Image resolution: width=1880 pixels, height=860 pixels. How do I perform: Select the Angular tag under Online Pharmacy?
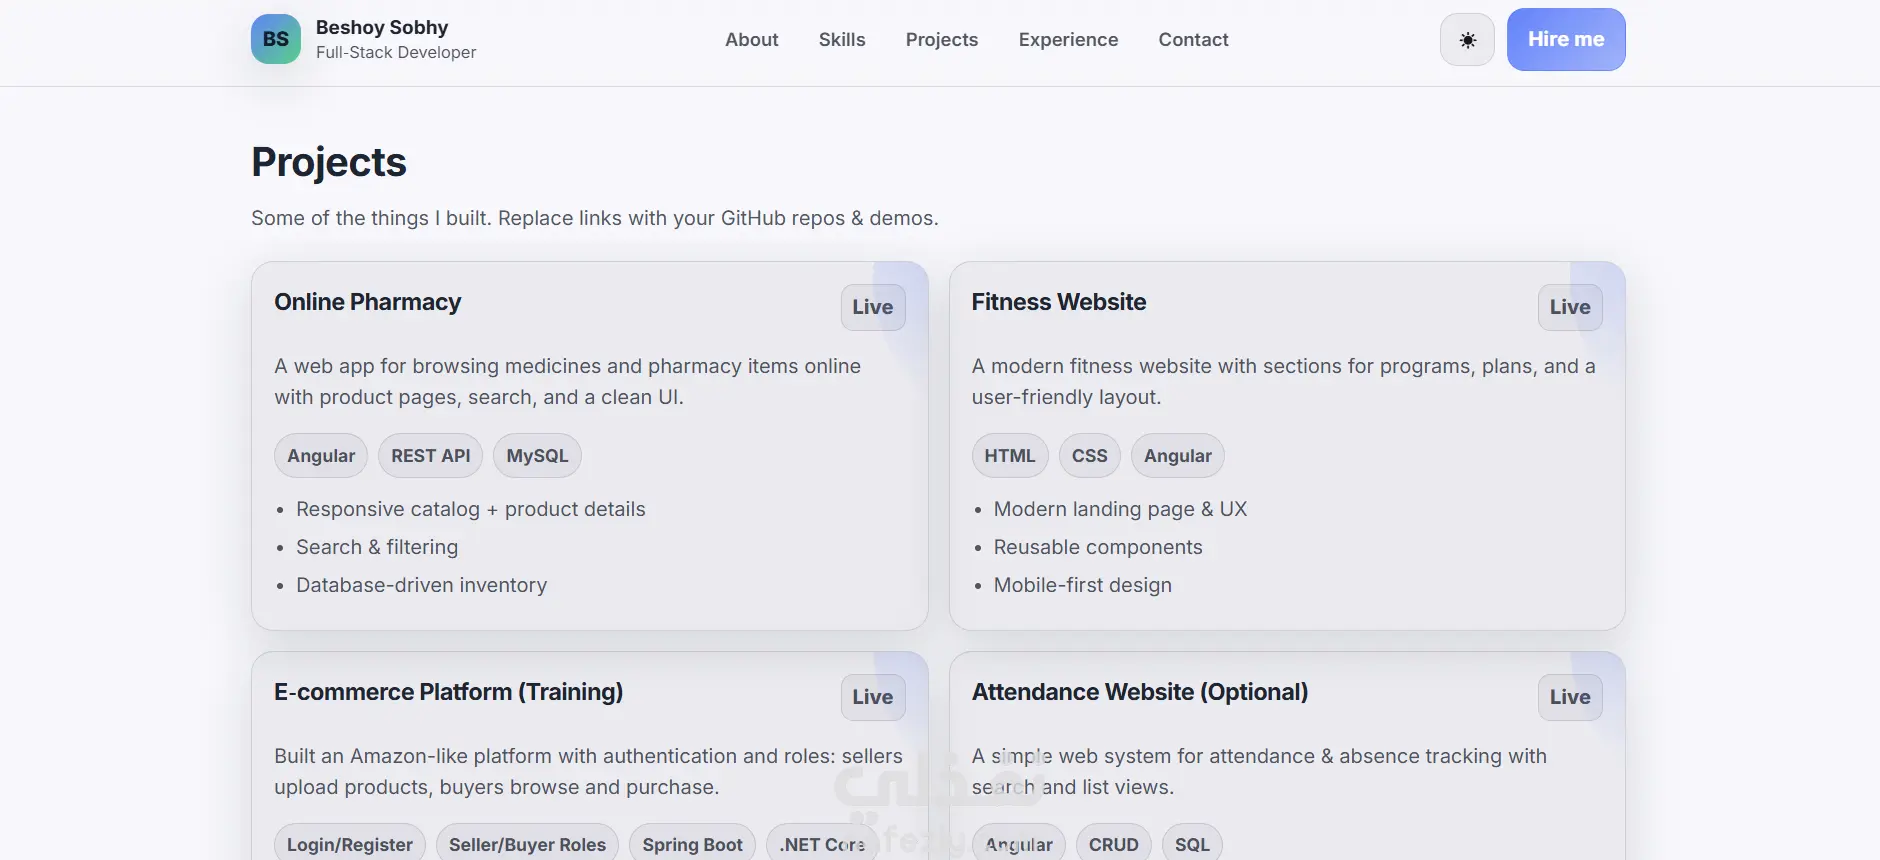[x=321, y=456]
